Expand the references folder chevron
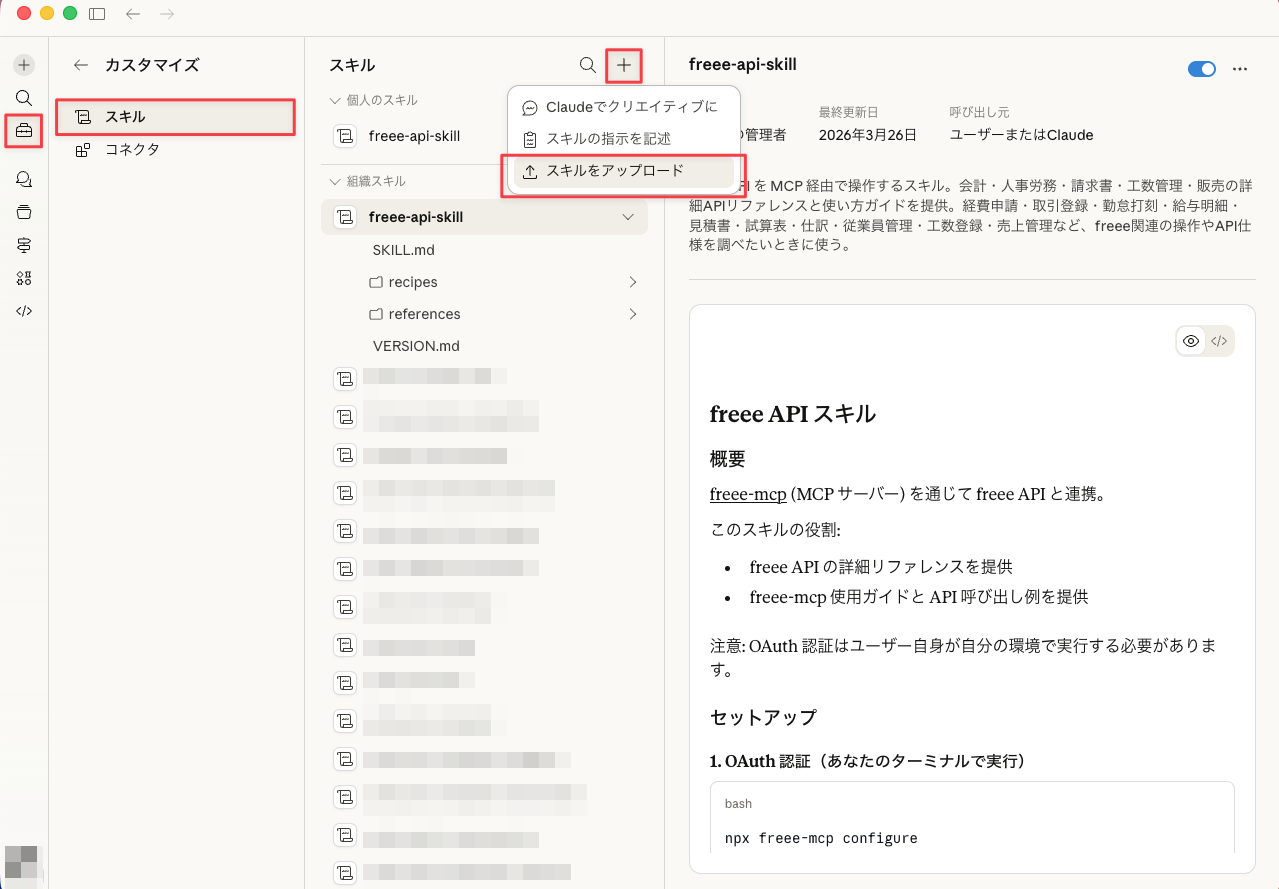This screenshot has height=889, width=1279. 632,314
